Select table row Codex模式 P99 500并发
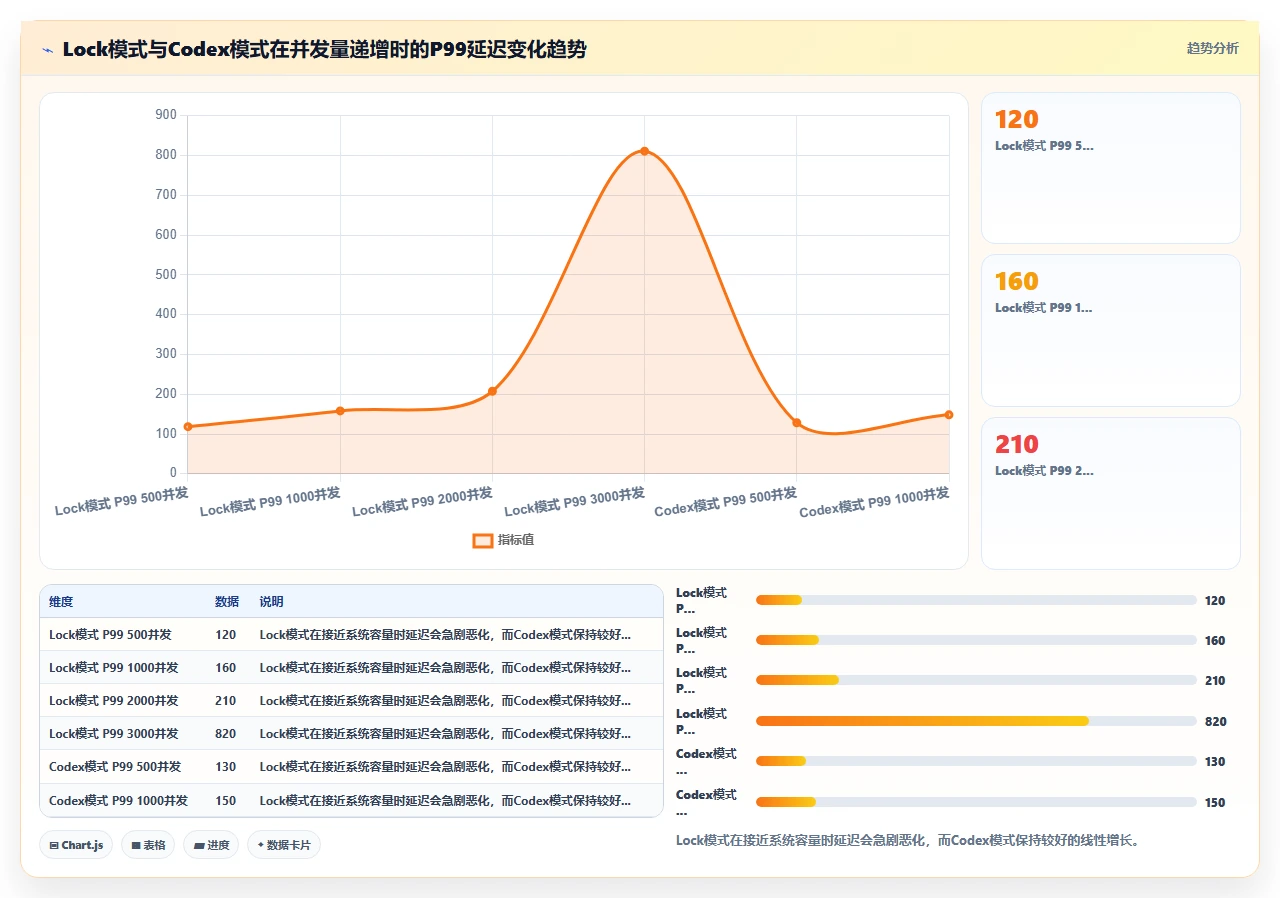 coord(351,767)
